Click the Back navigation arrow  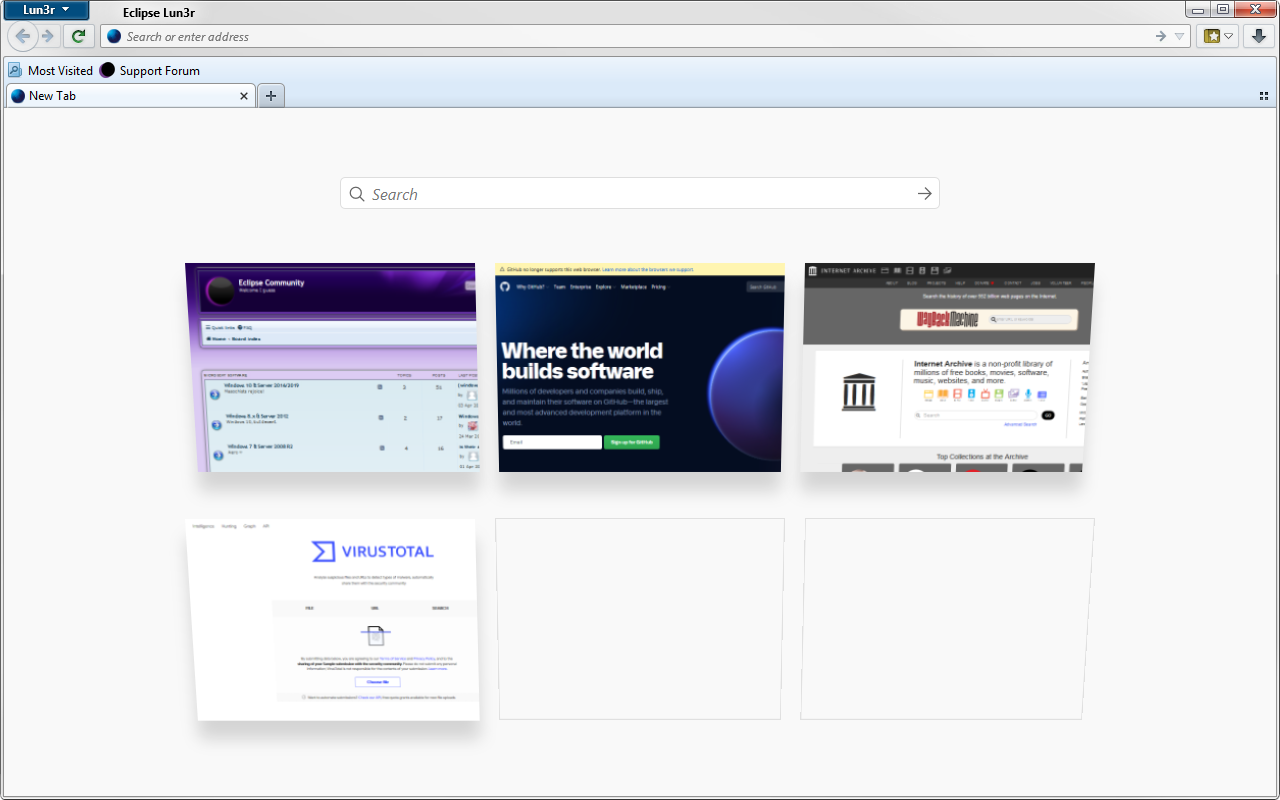pos(23,36)
